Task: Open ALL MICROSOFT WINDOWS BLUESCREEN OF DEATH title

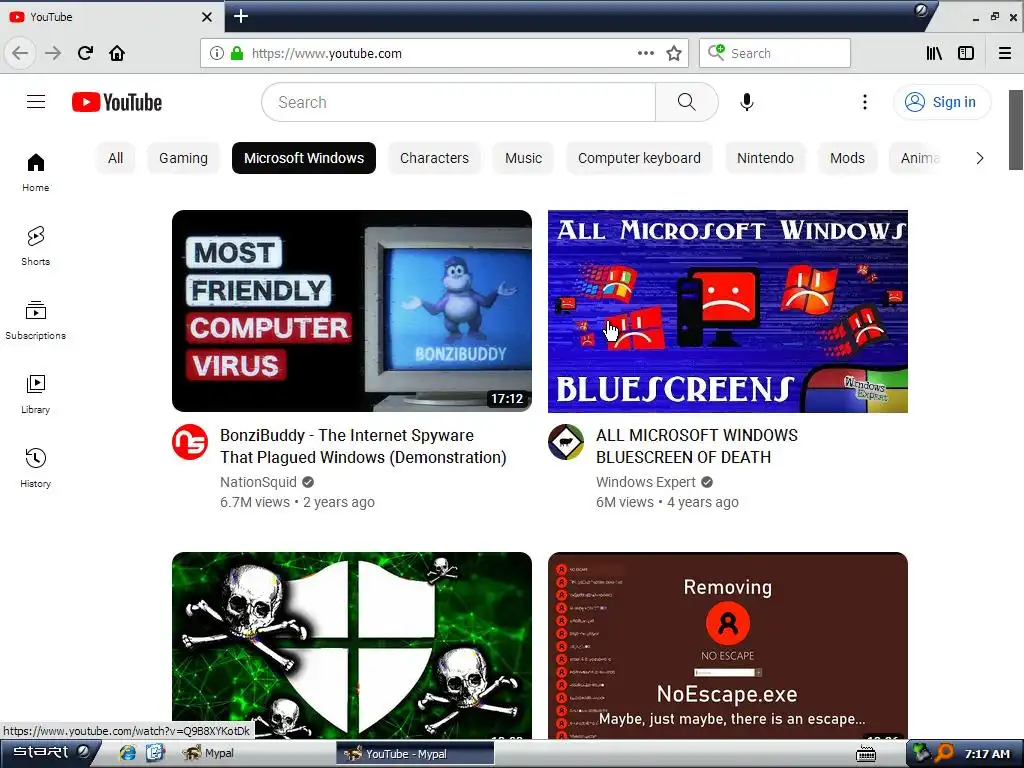Action: pyautogui.click(x=697, y=447)
